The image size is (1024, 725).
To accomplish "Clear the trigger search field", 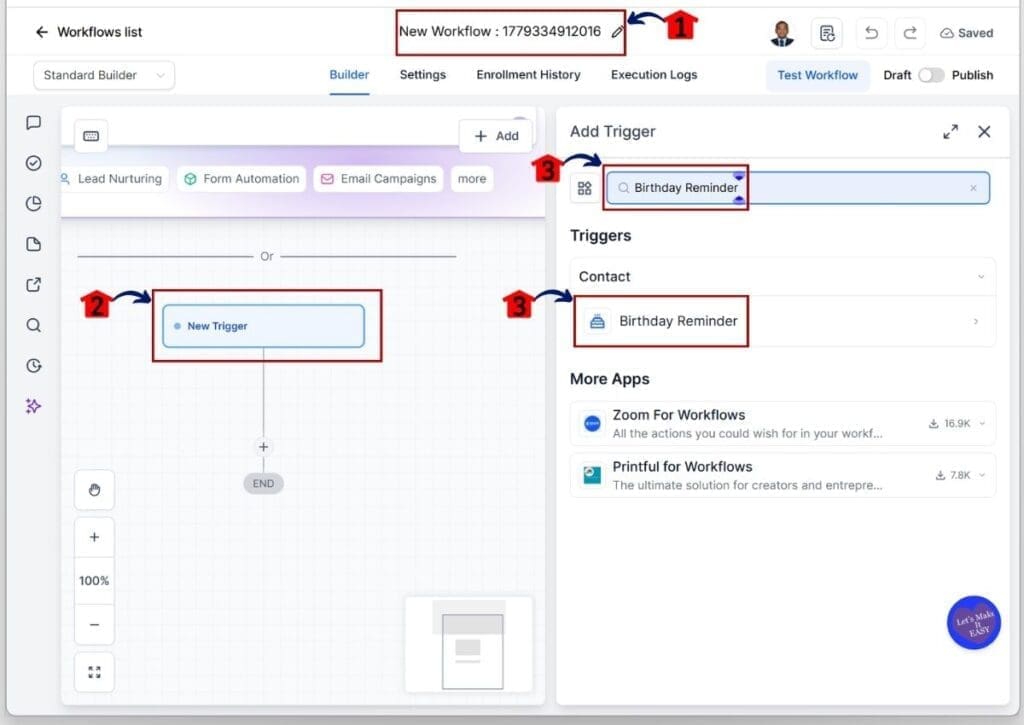I will click(973, 188).
